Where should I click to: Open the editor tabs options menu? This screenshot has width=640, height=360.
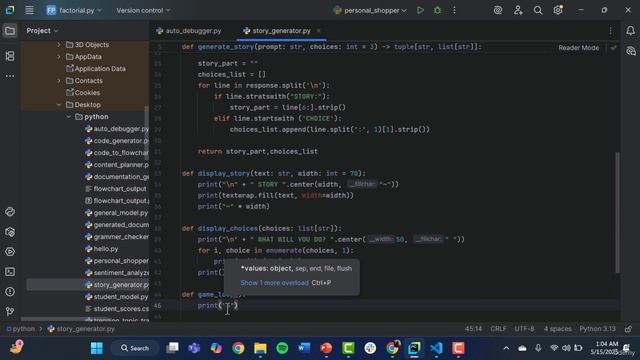(x=611, y=31)
